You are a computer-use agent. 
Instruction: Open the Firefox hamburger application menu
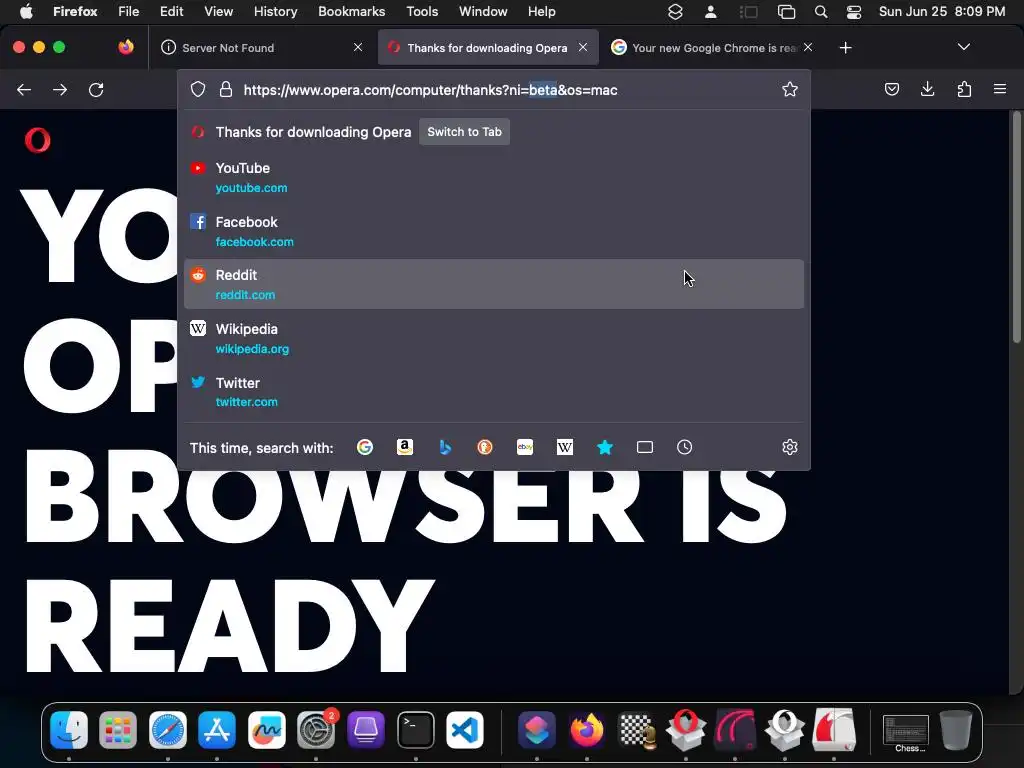click(1000, 89)
